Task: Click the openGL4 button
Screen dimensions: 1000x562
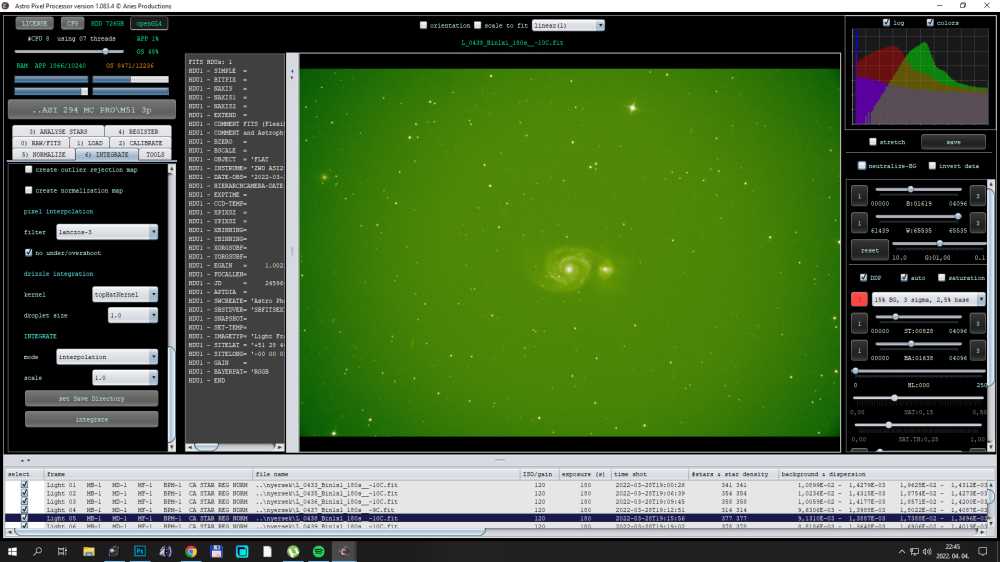Action: (x=149, y=24)
